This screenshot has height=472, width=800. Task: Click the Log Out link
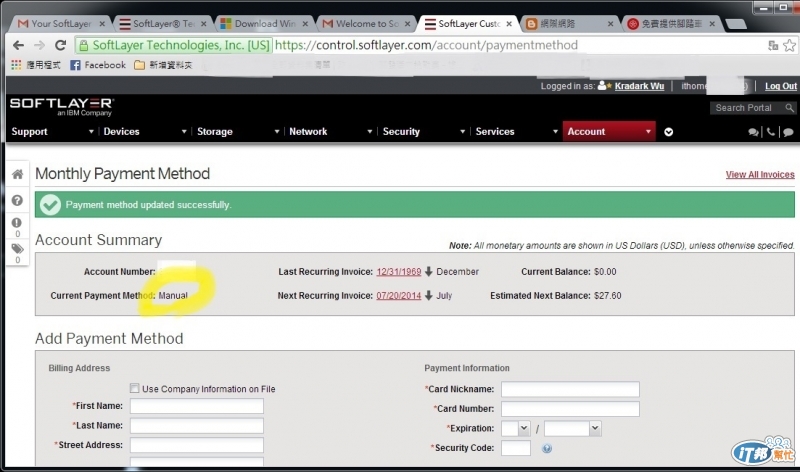(781, 86)
